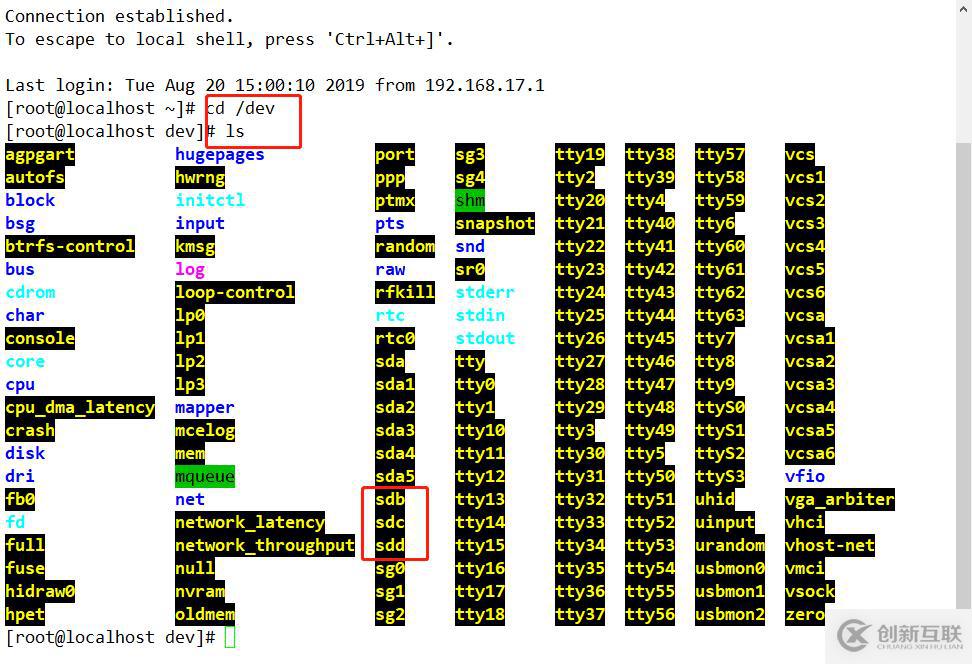Click the 'network_throughput' entry
The width and height of the screenshot is (972, 664).
pos(265,546)
